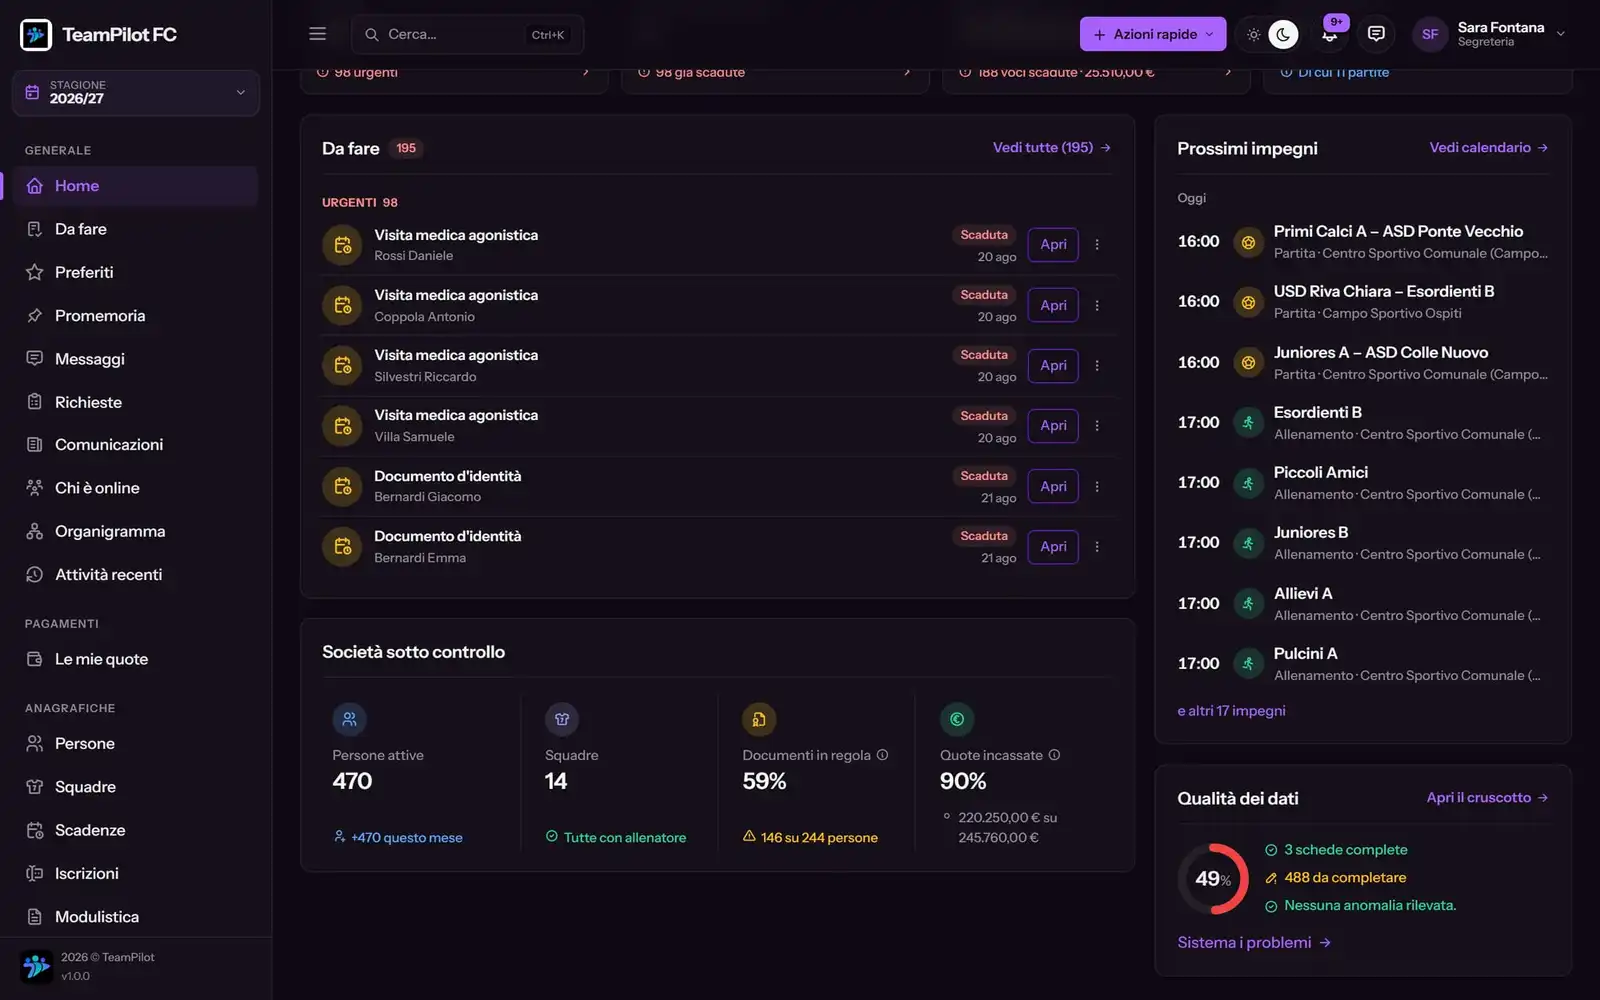Open Promemoria in sidebar
Screen dimensions: 1600x1000
[136, 316]
